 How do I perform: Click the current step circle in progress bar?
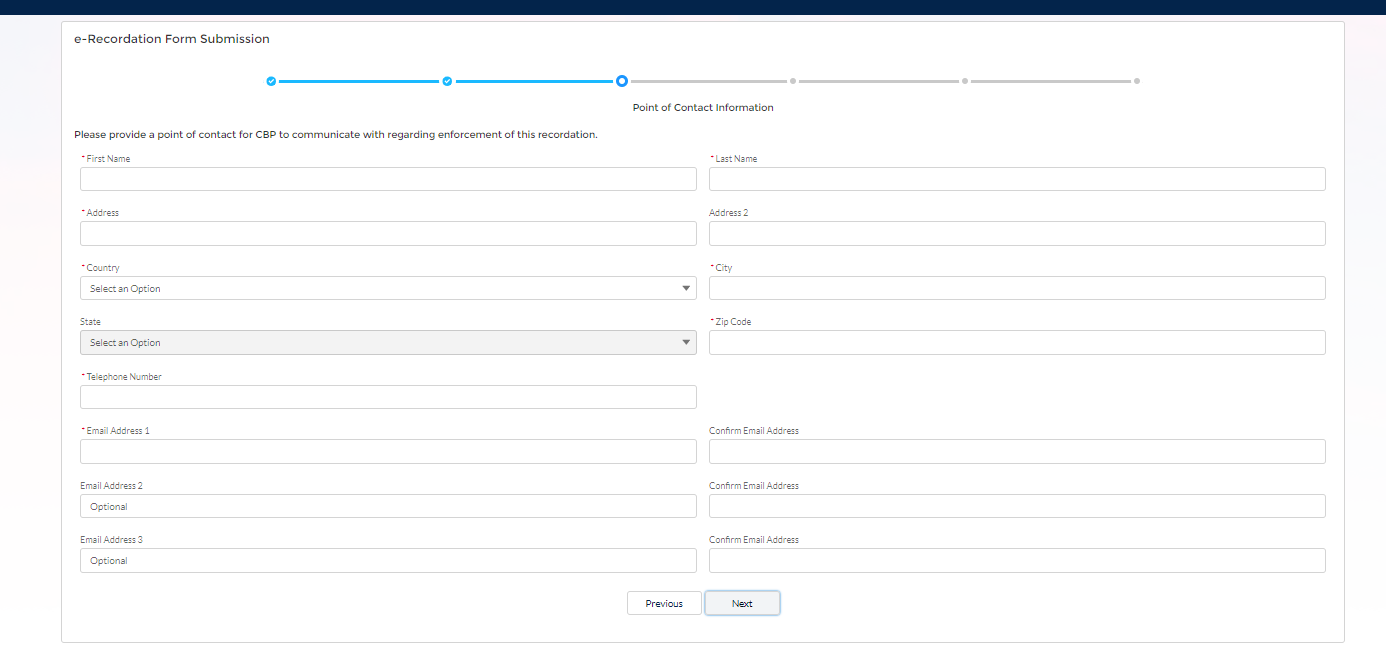click(x=622, y=81)
